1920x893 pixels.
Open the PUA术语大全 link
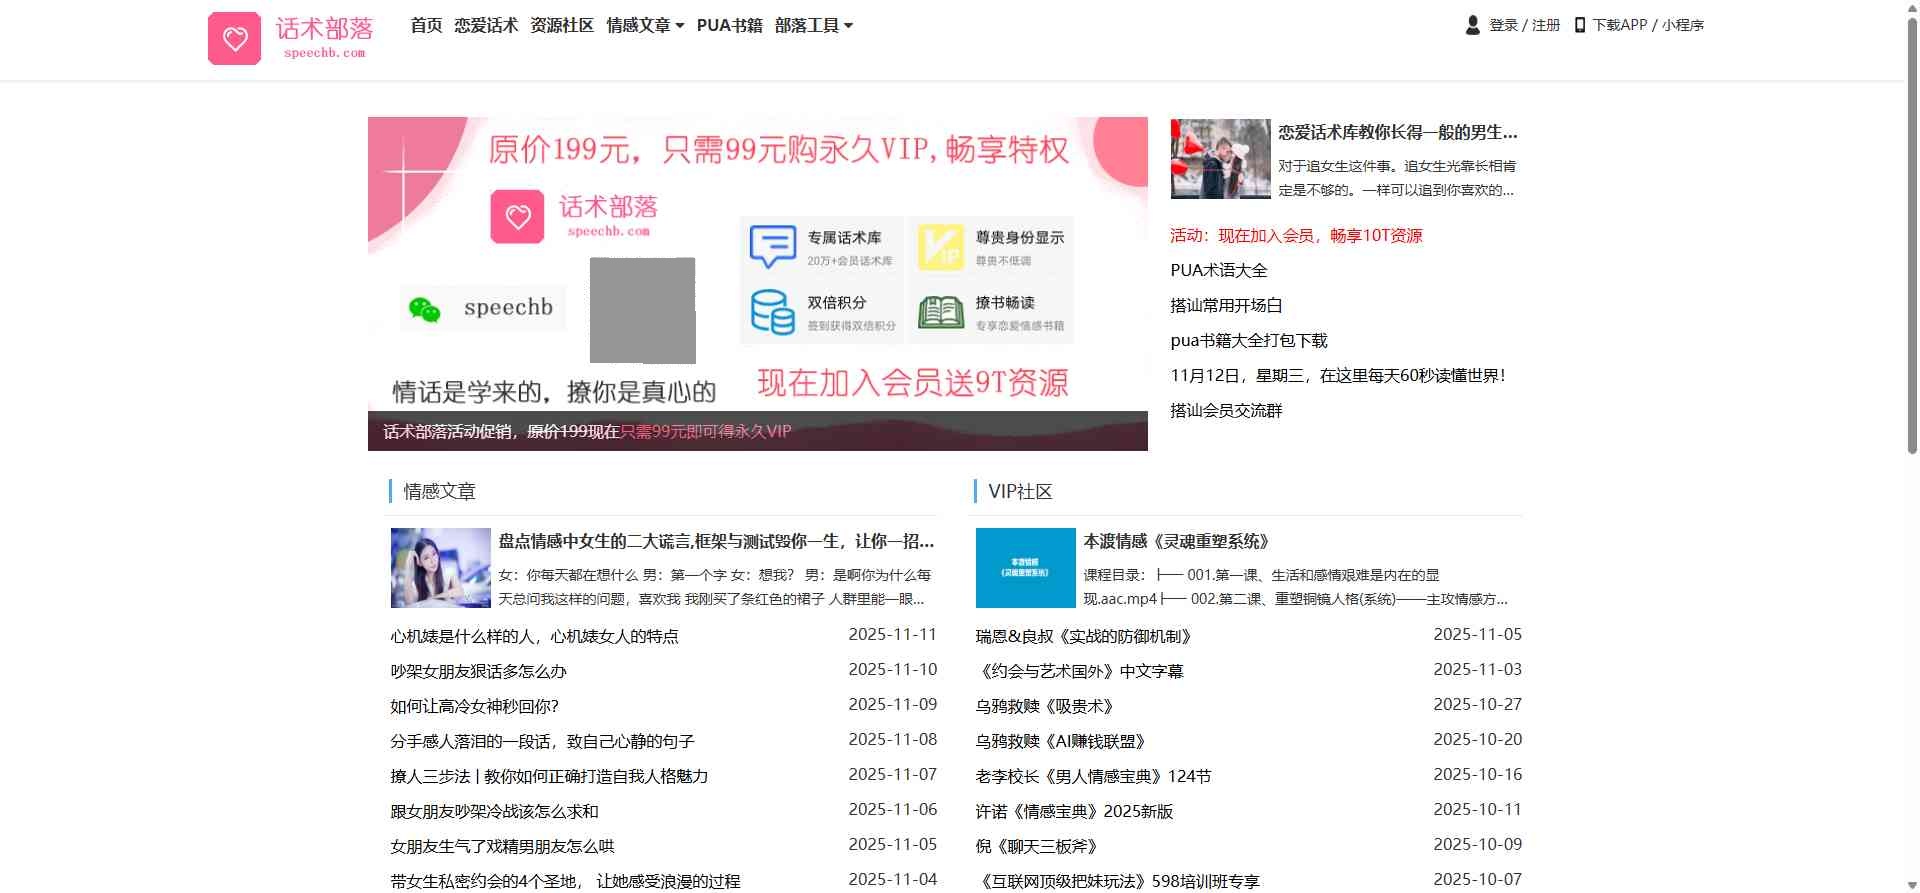point(1218,271)
